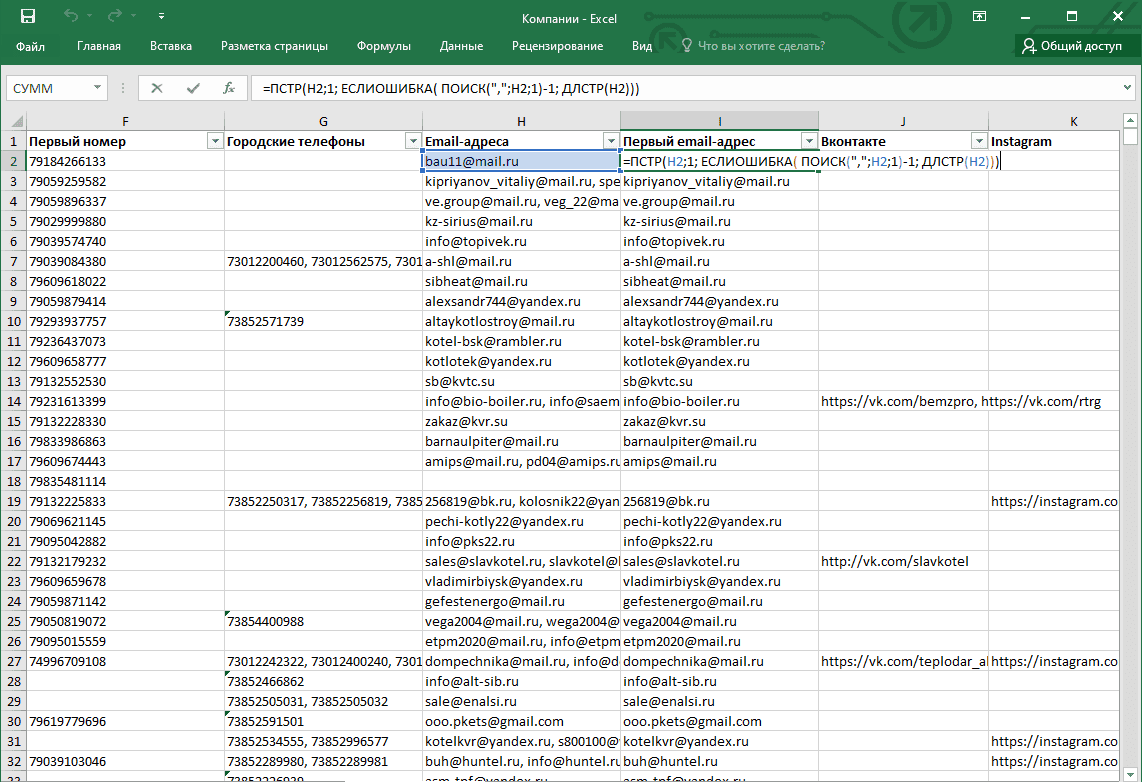Image resolution: width=1142 pixels, height=782 pixels.
Task: Open the Данные tab
Action: coord(462,46)
